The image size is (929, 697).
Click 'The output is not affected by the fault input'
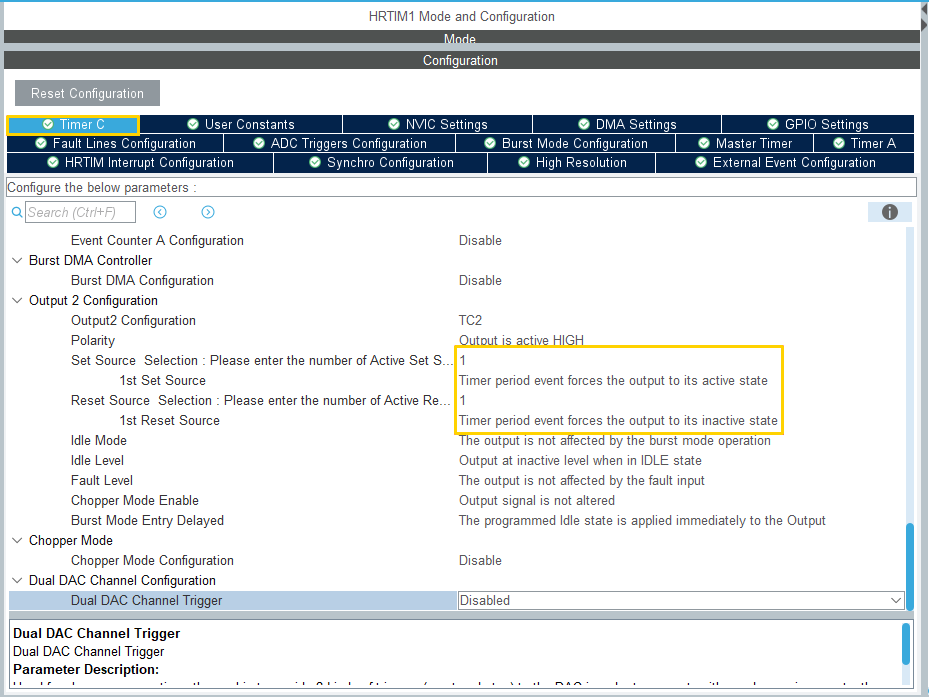[582, 481]
